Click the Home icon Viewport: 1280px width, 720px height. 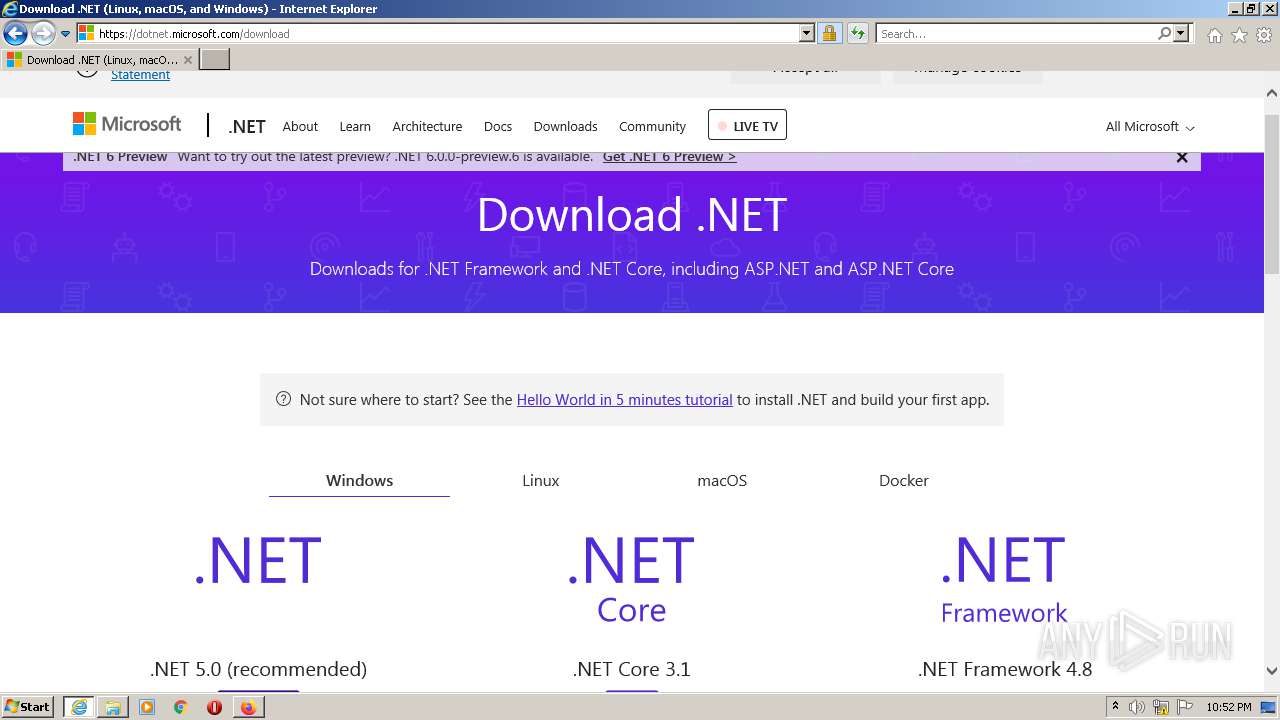(1214, 35)
